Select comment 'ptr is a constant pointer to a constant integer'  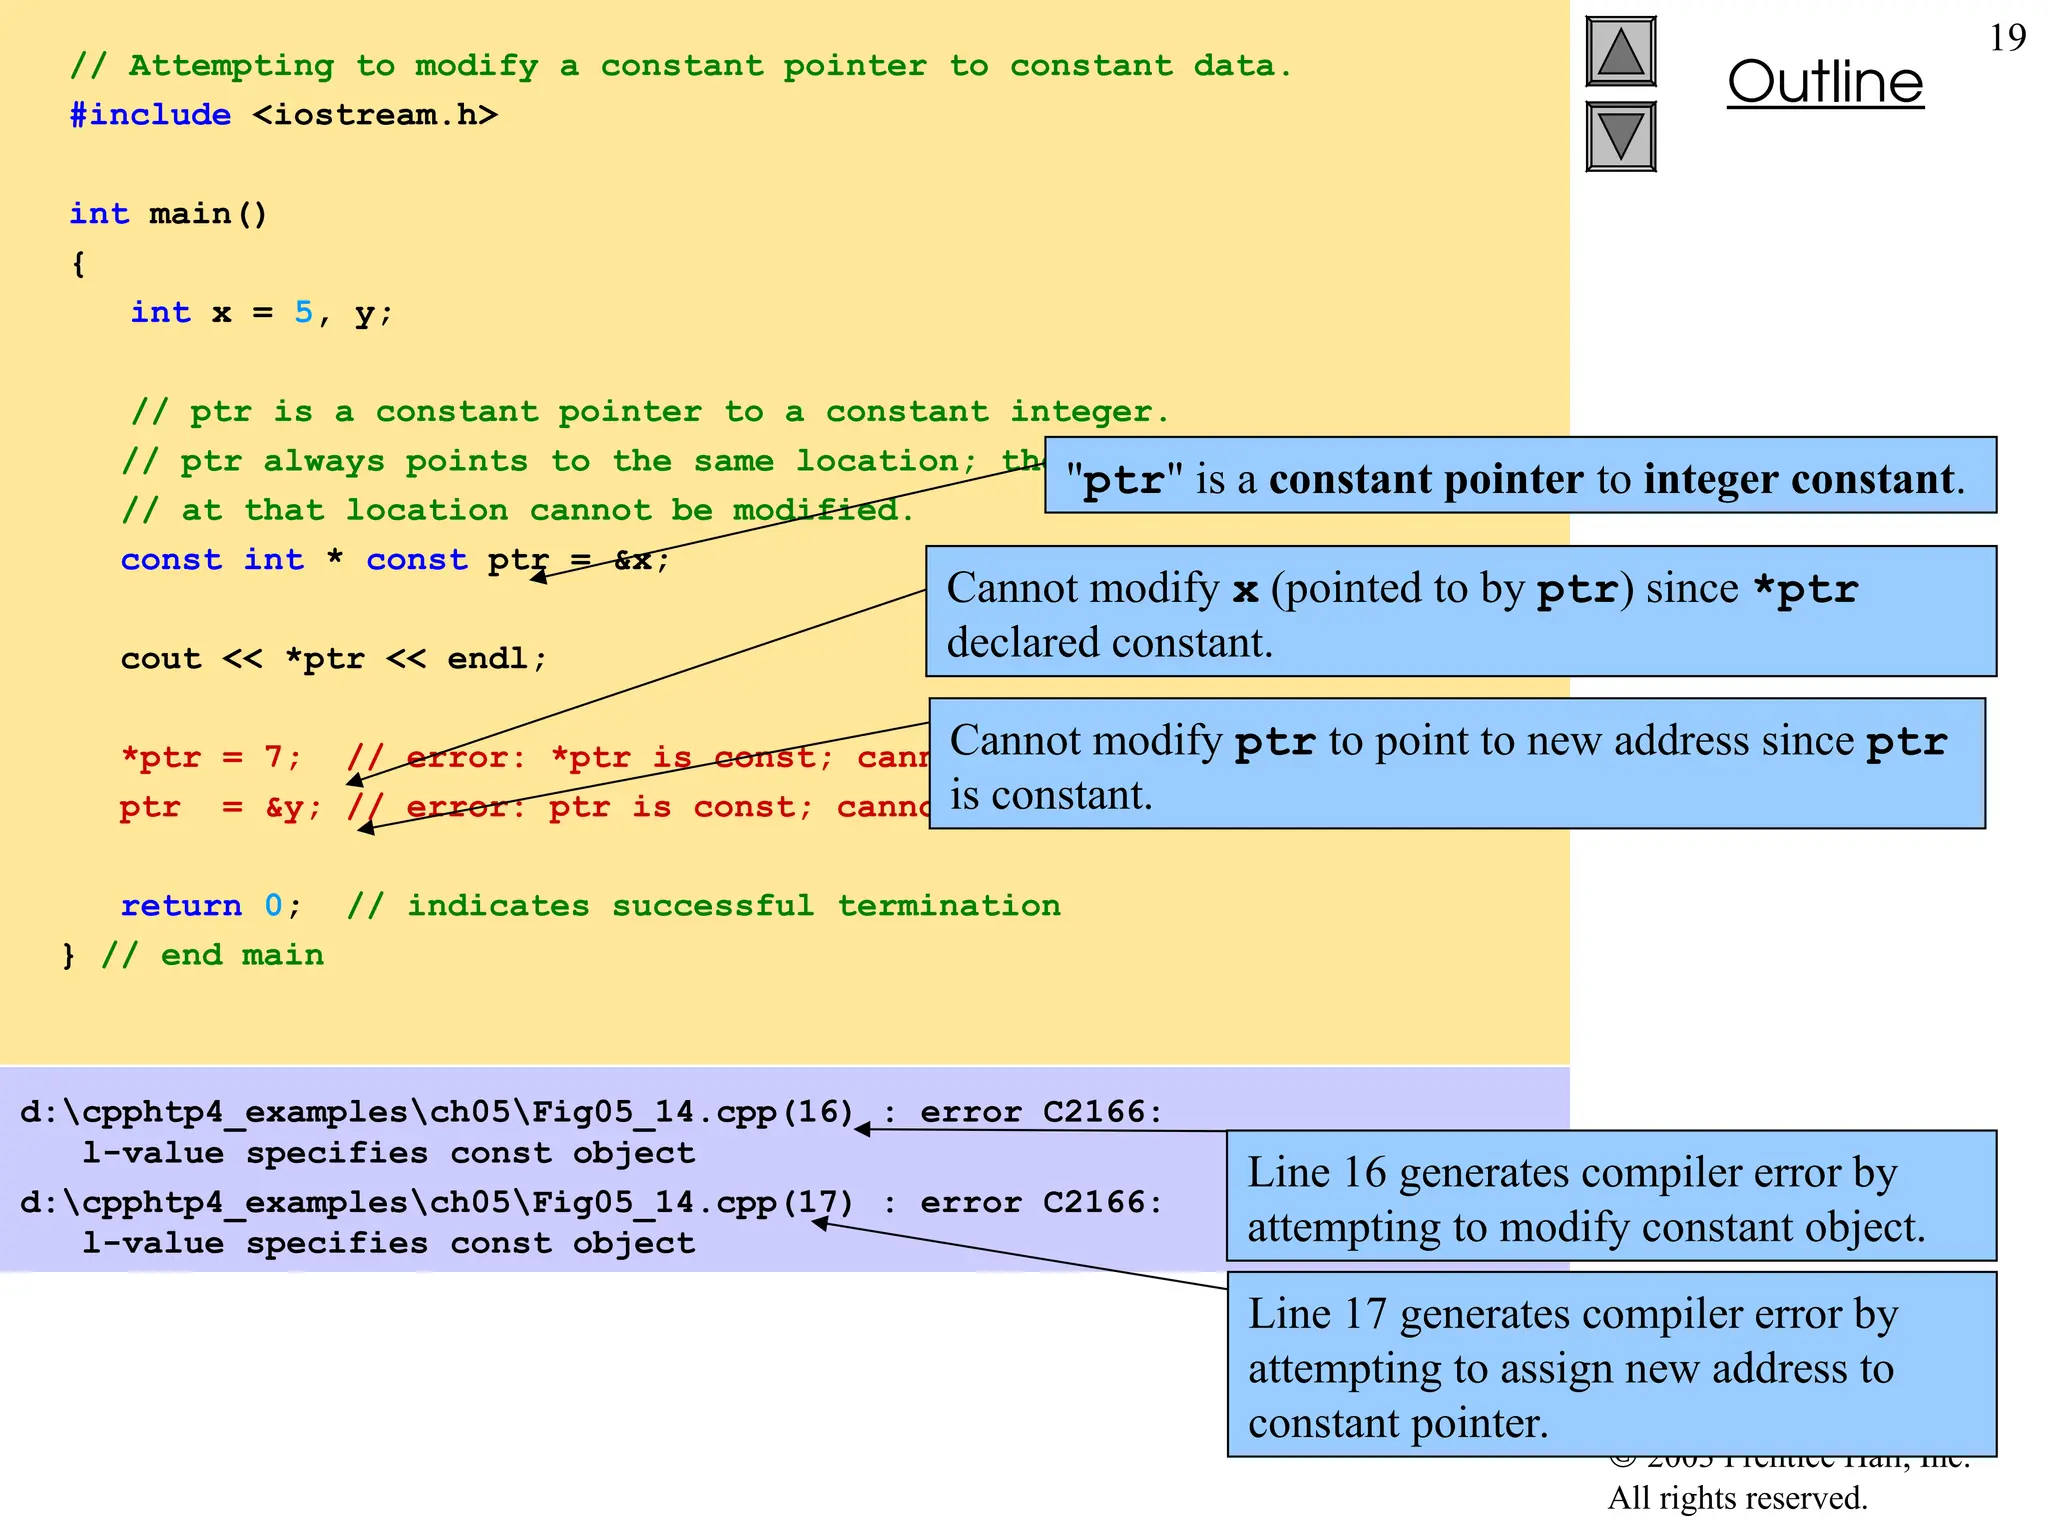650,412
